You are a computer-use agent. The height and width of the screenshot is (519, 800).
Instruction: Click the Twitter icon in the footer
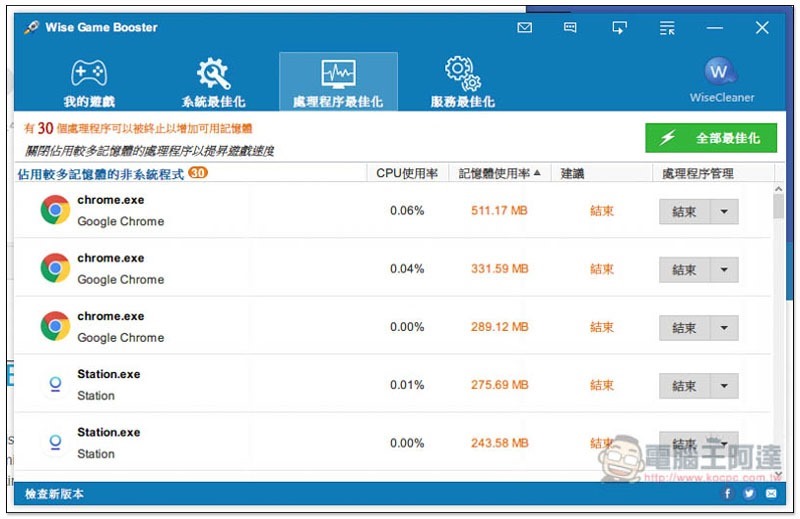pyautogui.click(x=749, y=494)
